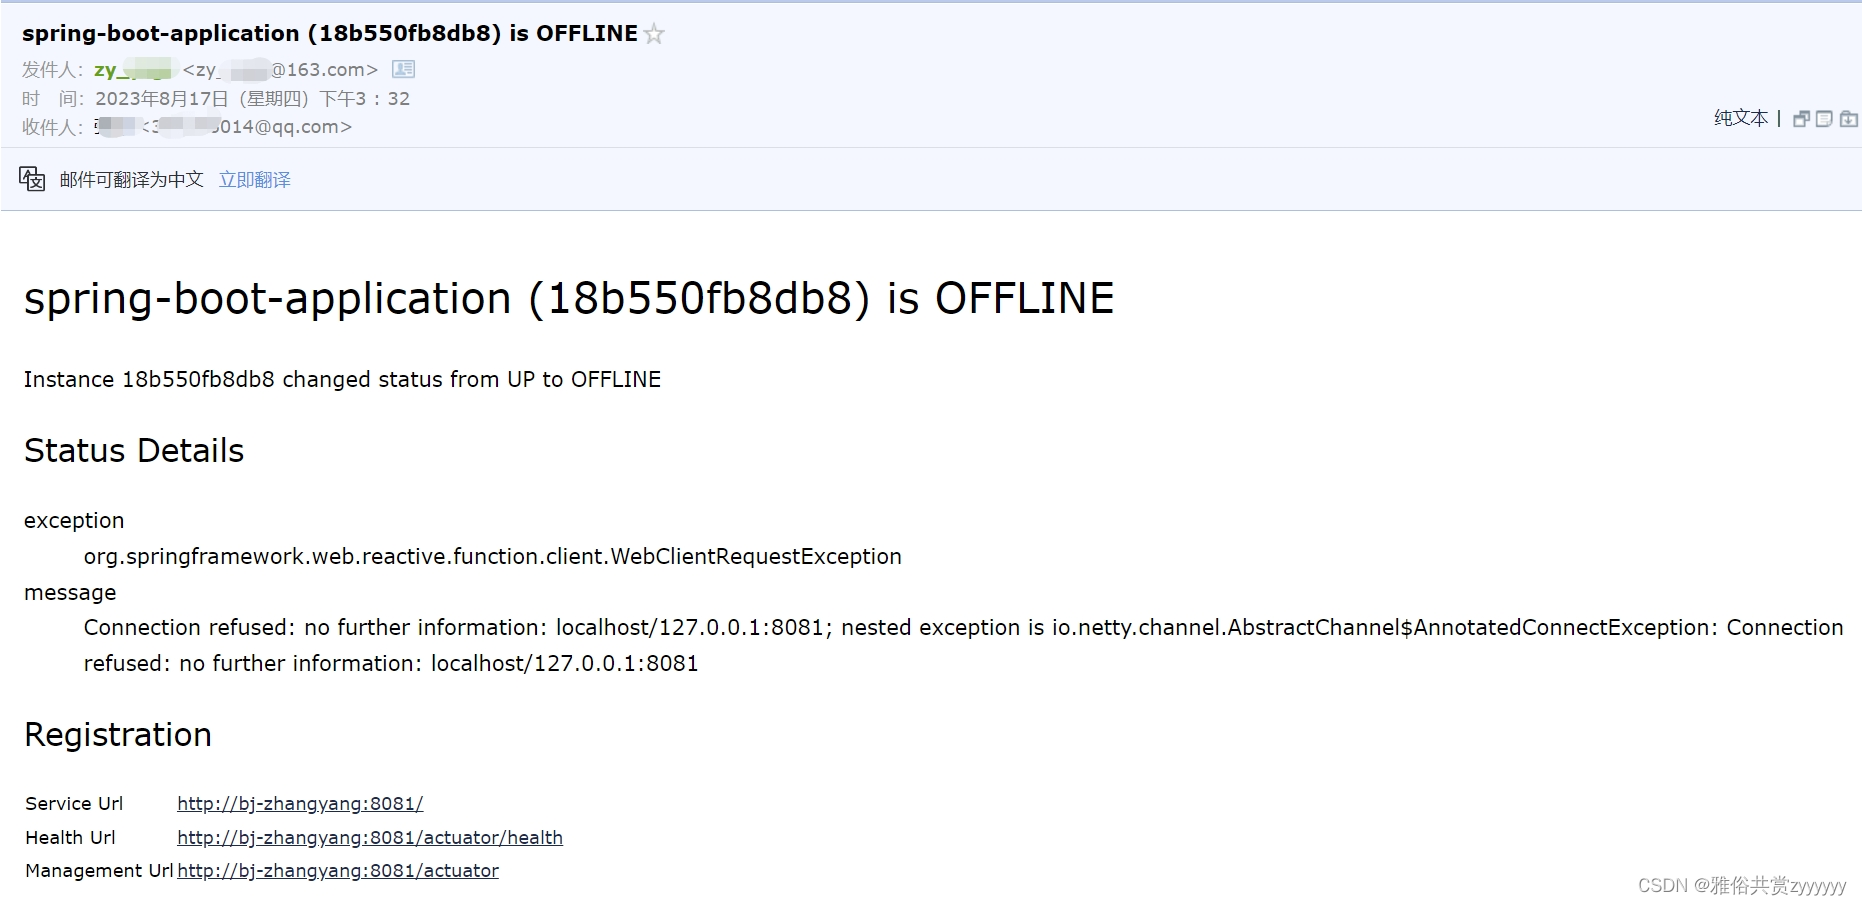Click the 'Service Url' label

[x=74, y=804]
